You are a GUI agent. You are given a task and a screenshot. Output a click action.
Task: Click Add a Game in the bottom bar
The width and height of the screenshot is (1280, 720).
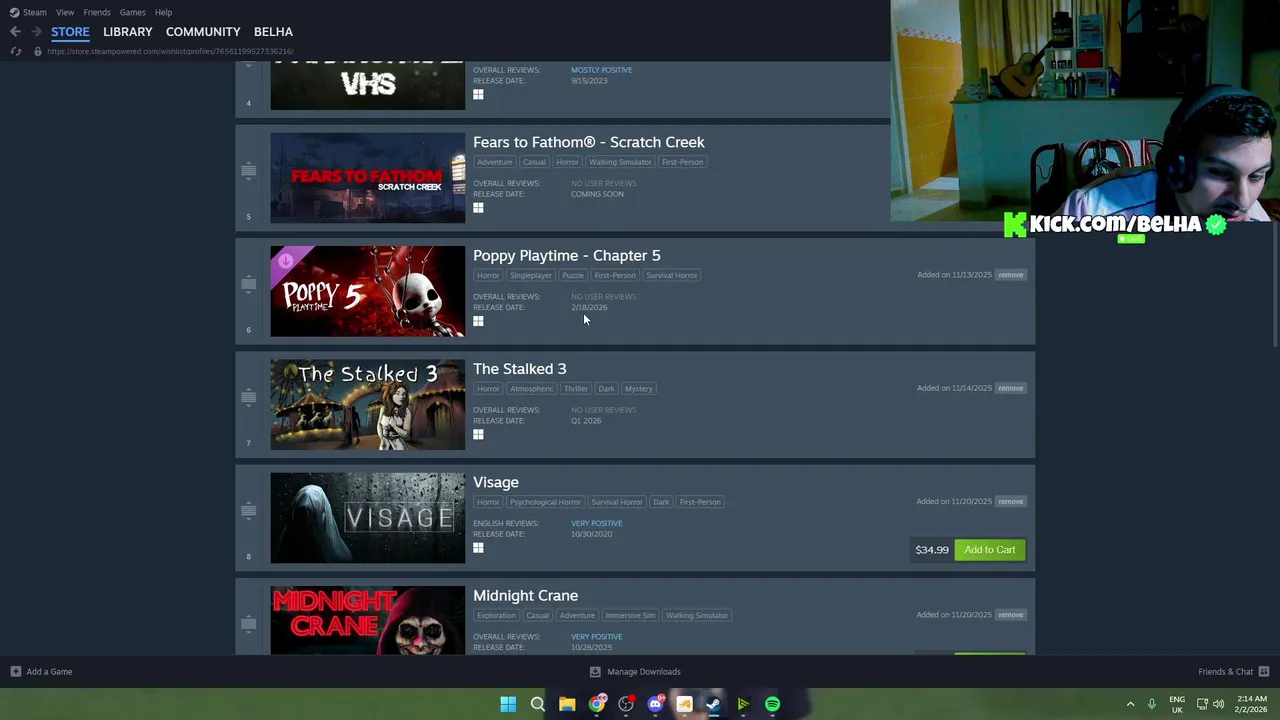[x=41, y=672]
